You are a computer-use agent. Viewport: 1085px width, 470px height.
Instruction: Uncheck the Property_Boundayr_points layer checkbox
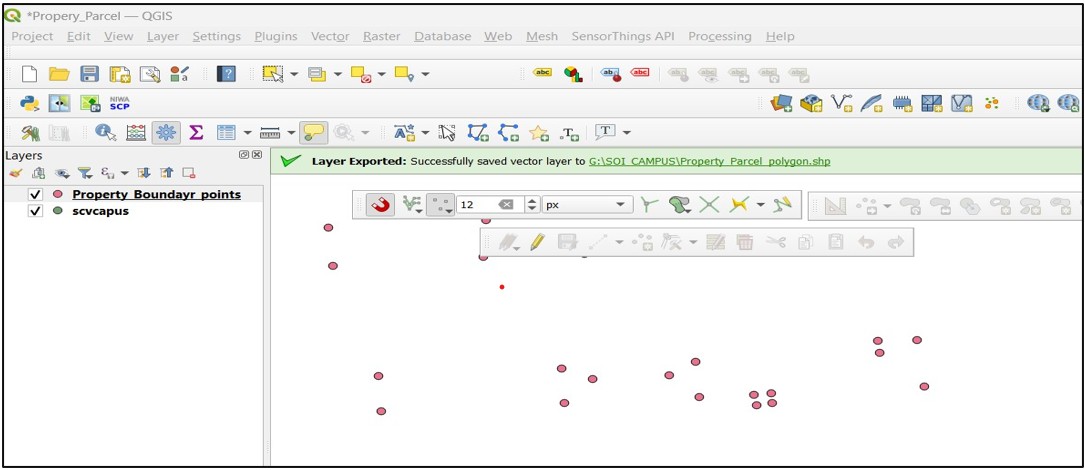coord(36,194)
